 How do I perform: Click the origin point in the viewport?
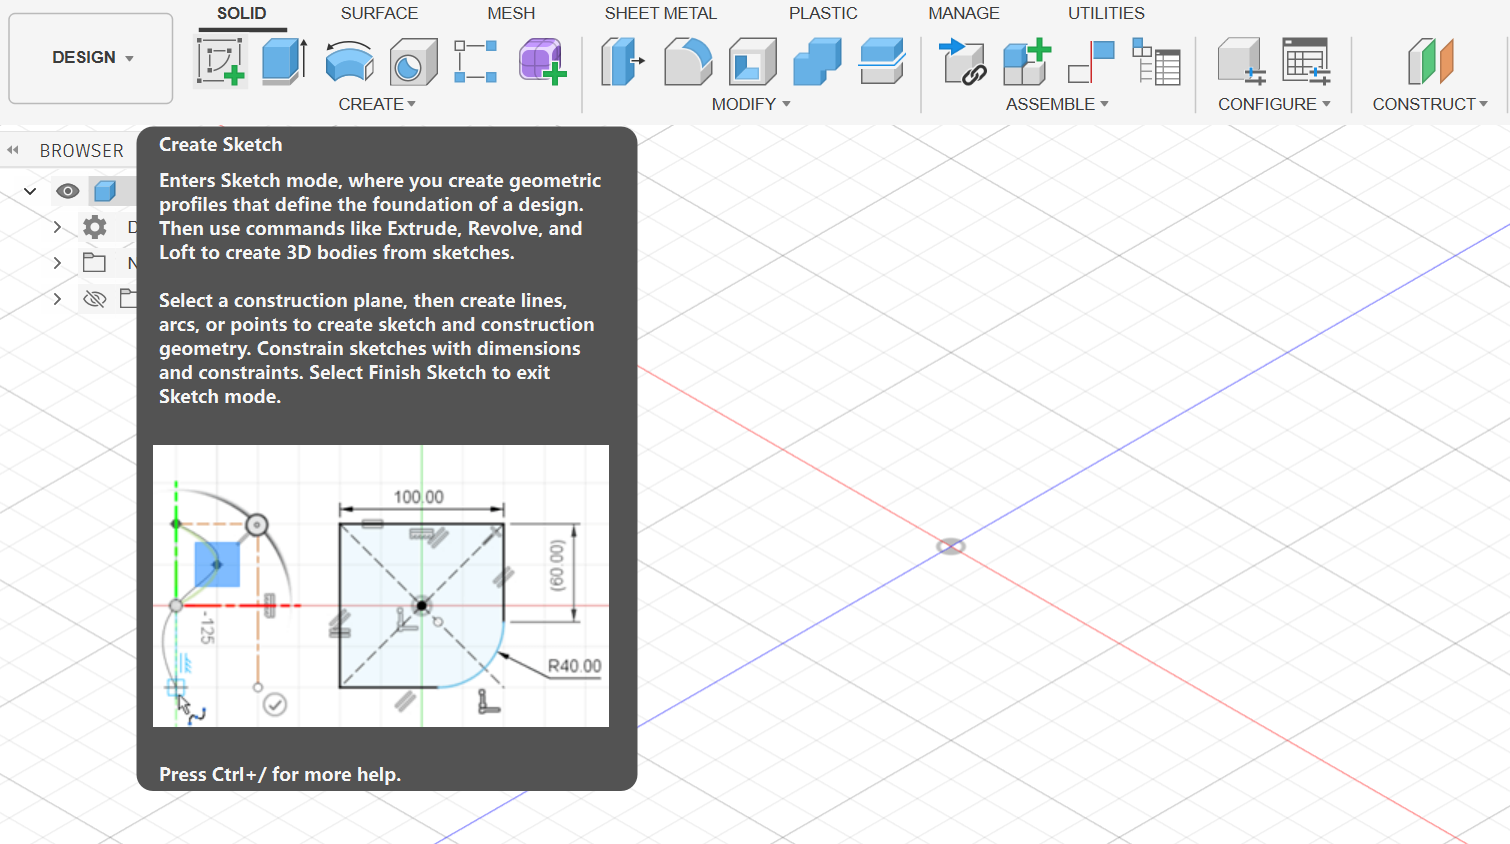coord(950,546)
